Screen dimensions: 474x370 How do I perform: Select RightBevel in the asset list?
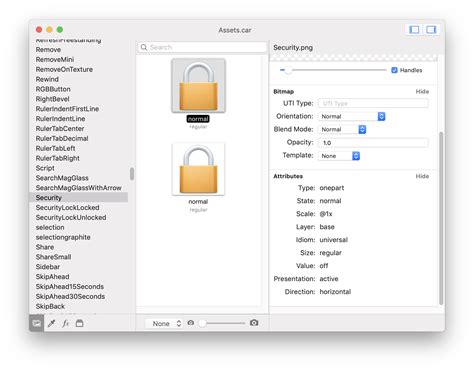point(52,99)
